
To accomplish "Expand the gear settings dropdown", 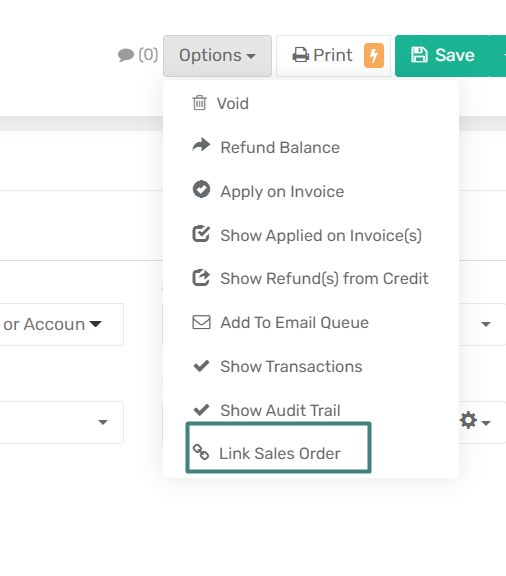I will [475, 421].
